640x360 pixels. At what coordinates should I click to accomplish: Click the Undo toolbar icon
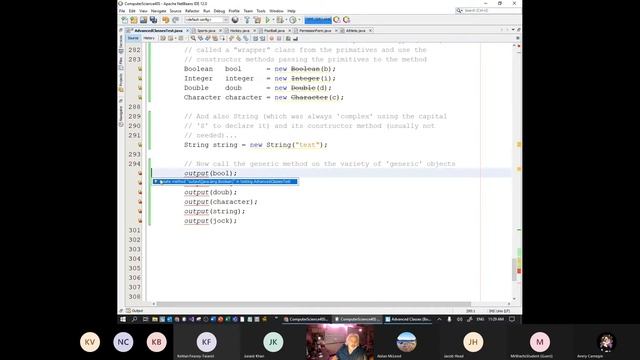point(166,20)
